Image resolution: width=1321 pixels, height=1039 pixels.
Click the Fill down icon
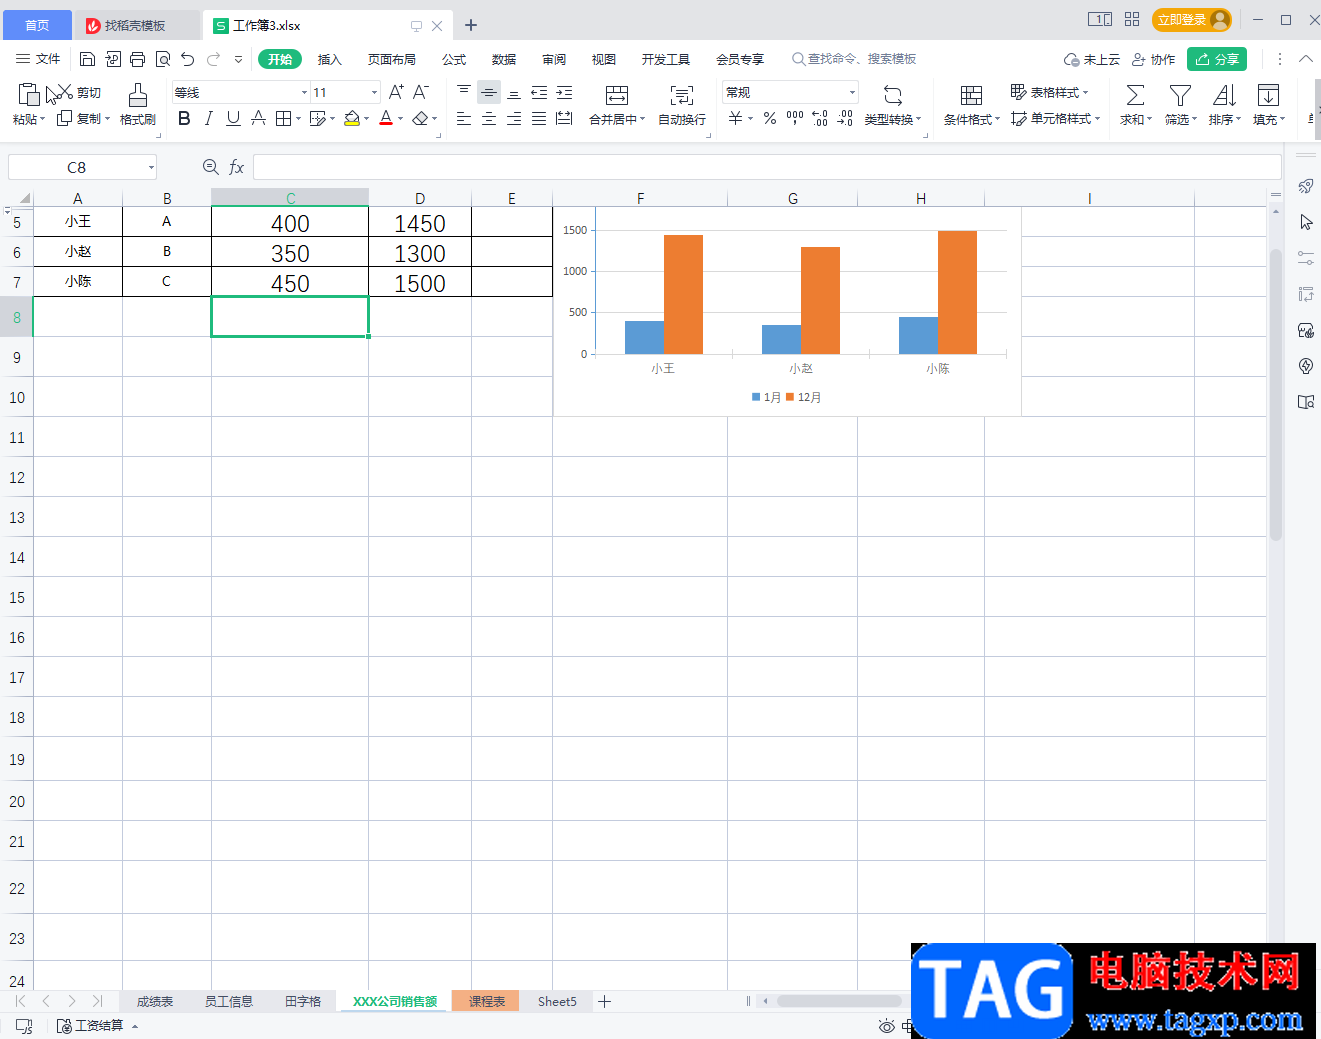pyautogui.click(x=1268, y=95)
